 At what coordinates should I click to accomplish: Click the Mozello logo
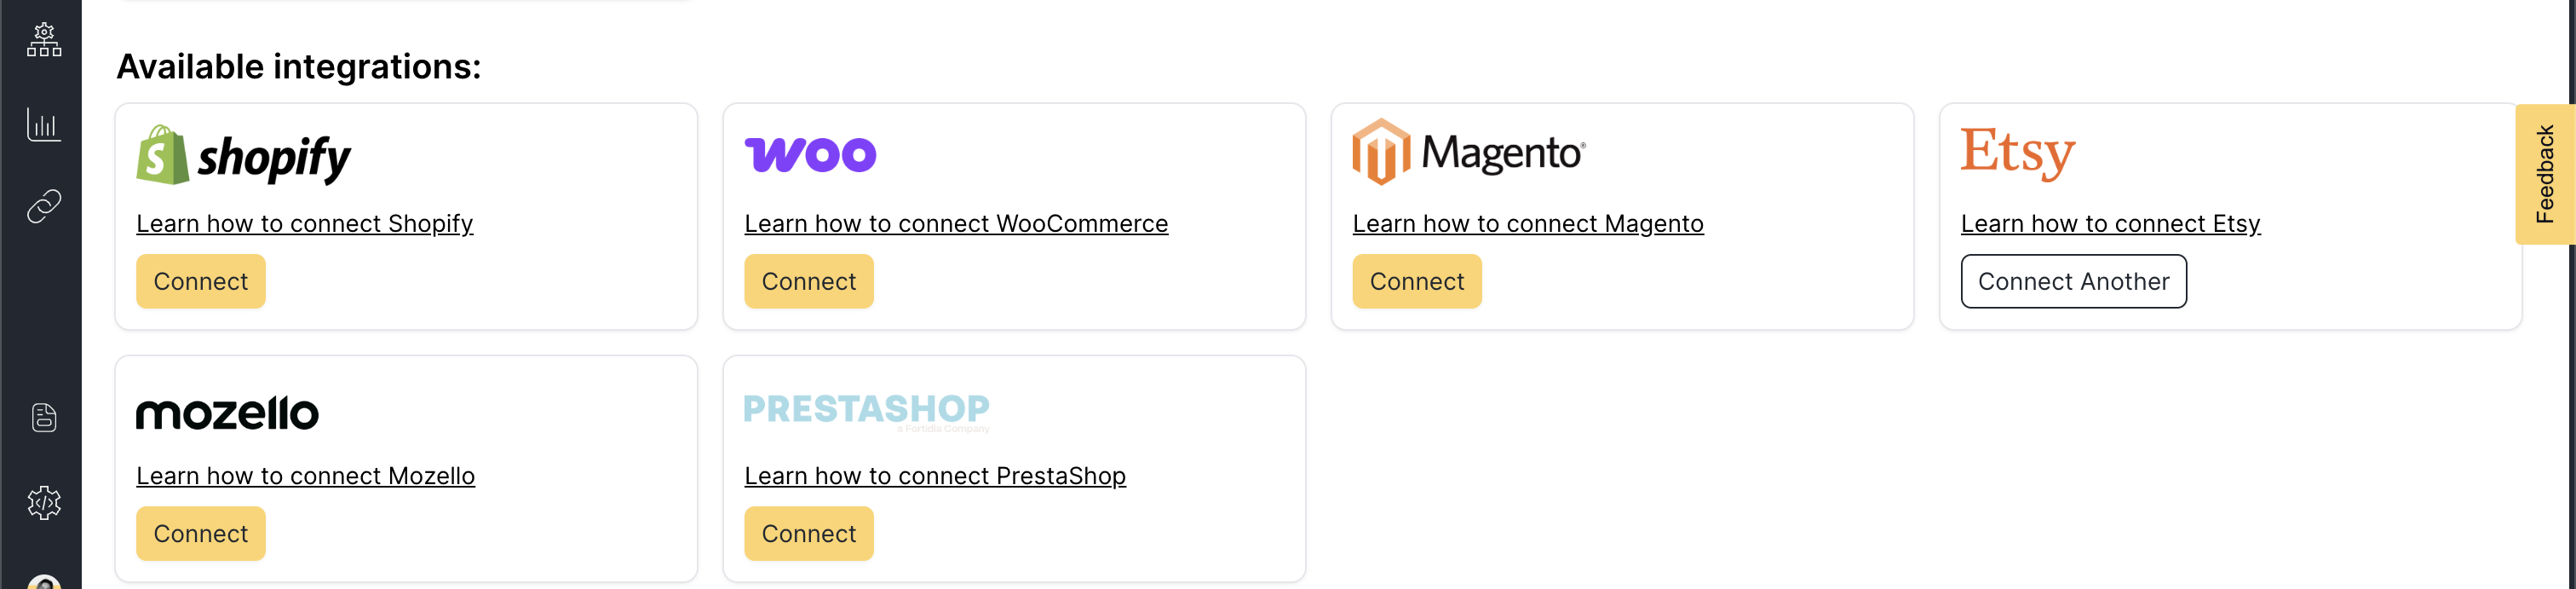click(227, 412)
